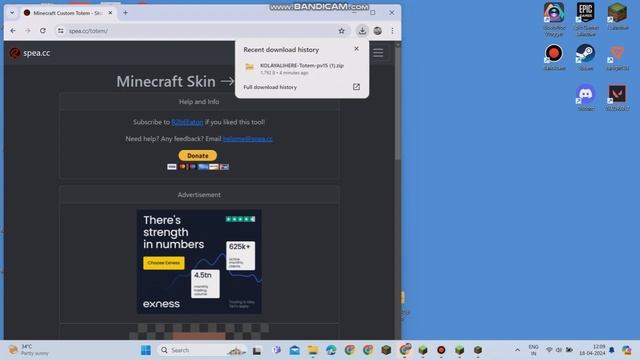Open Full download history
The image size is (640, 360).
click(270, 87)
